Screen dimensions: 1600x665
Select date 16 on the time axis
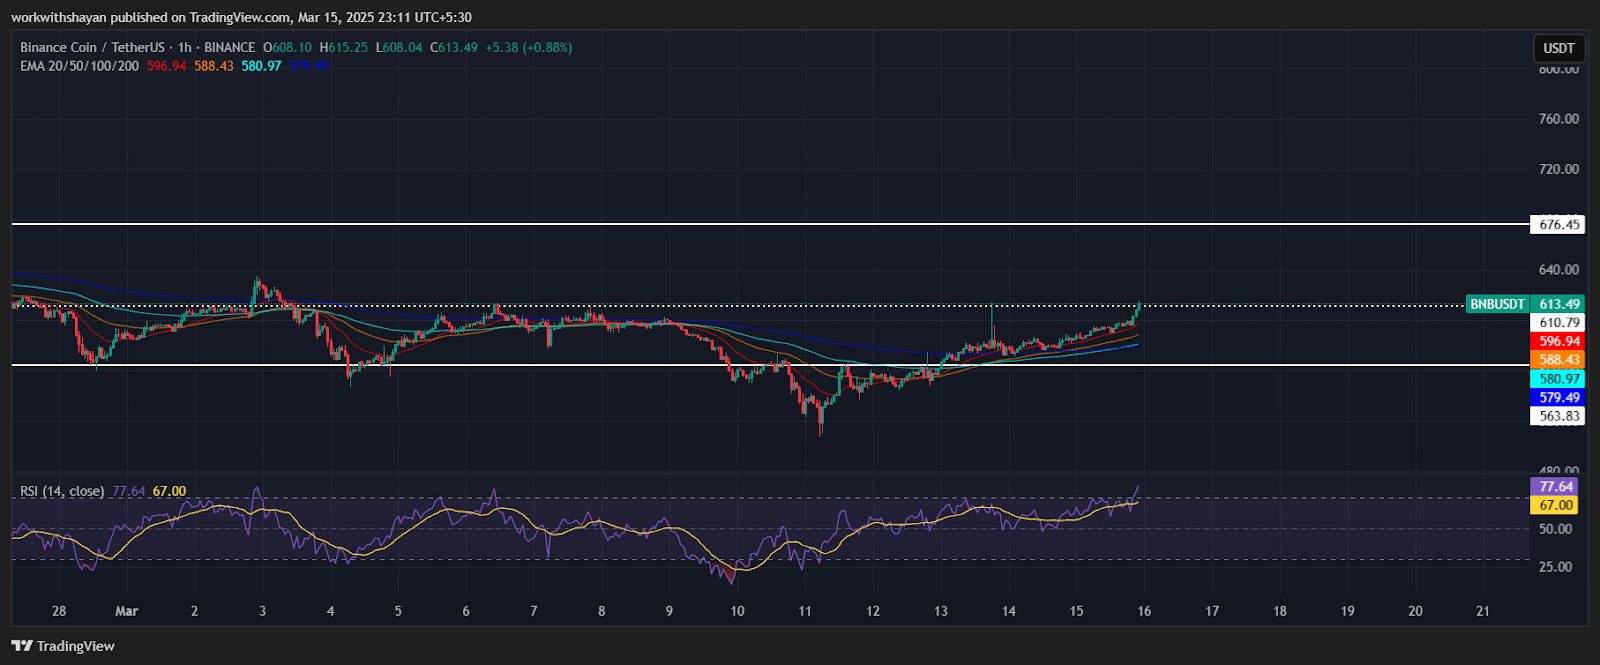click(x=1144, y=611)
